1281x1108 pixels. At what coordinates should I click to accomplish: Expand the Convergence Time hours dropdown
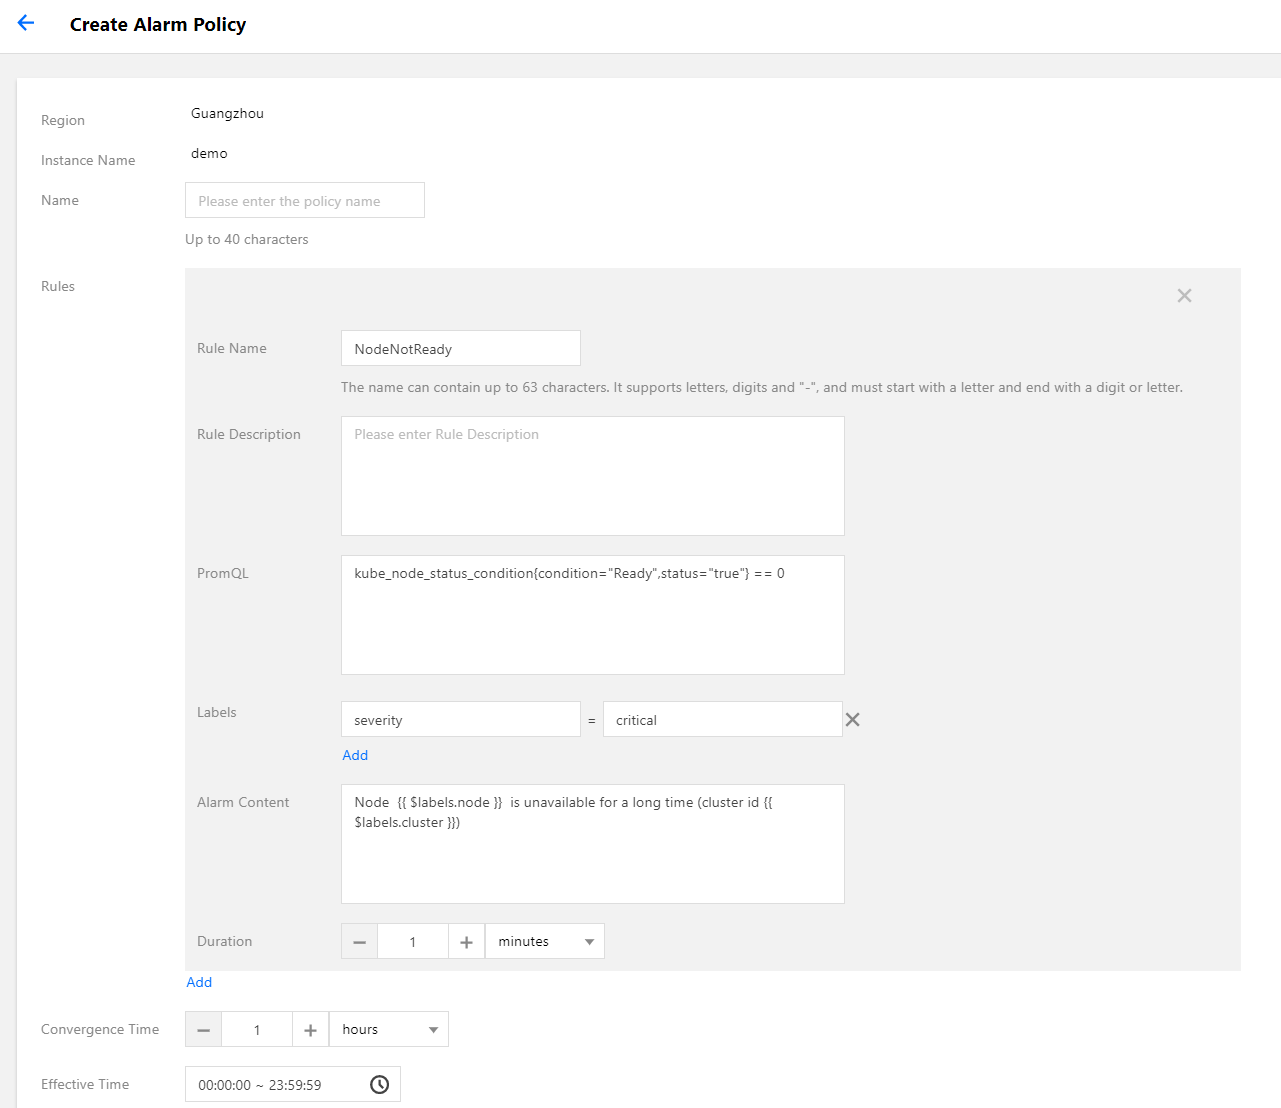[389, 1030]
